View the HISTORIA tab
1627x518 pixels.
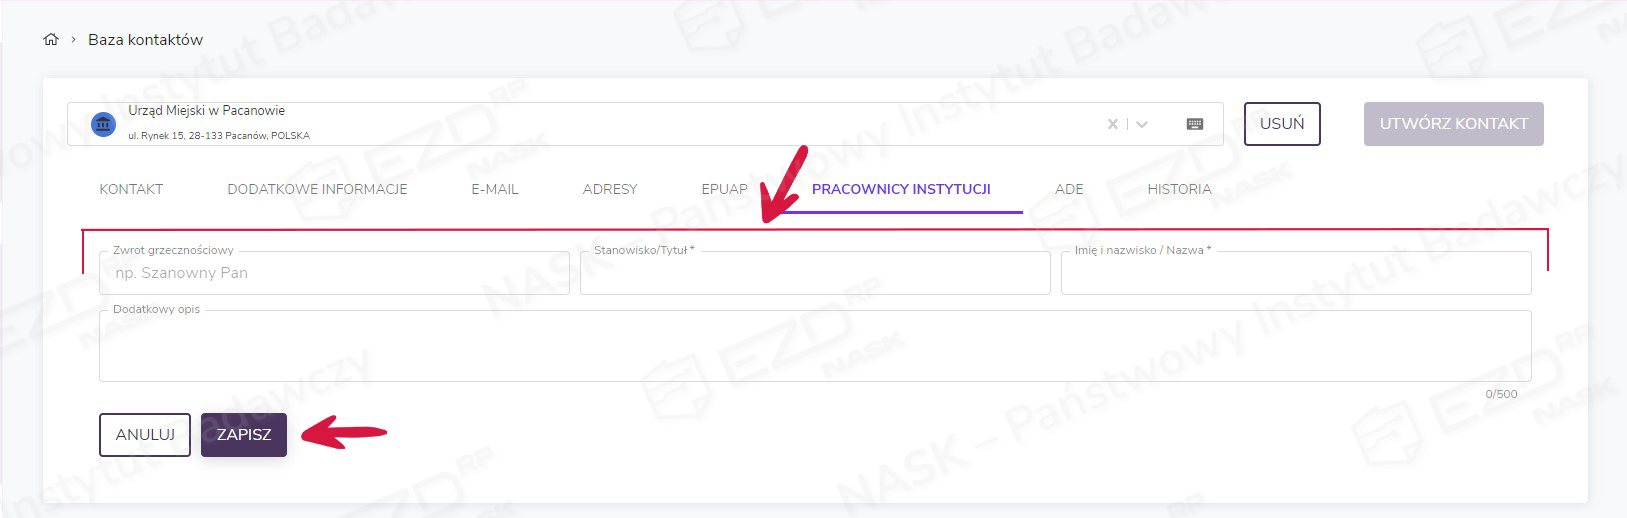point(1179,189)
